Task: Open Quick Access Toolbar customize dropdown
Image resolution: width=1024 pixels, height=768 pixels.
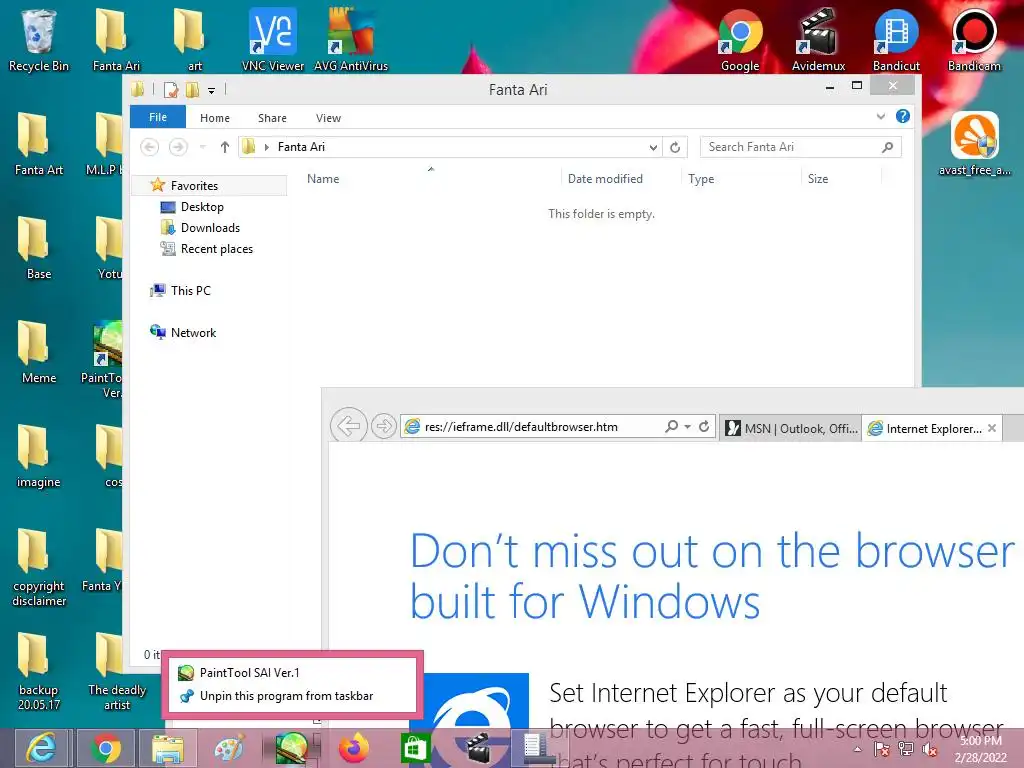Action: (211, 90)
